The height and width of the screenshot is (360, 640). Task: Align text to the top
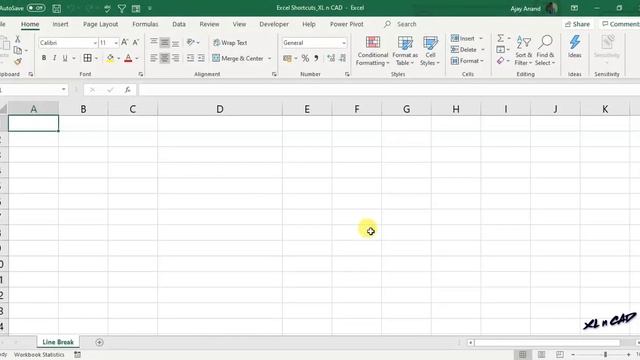[x=153, y=42]
